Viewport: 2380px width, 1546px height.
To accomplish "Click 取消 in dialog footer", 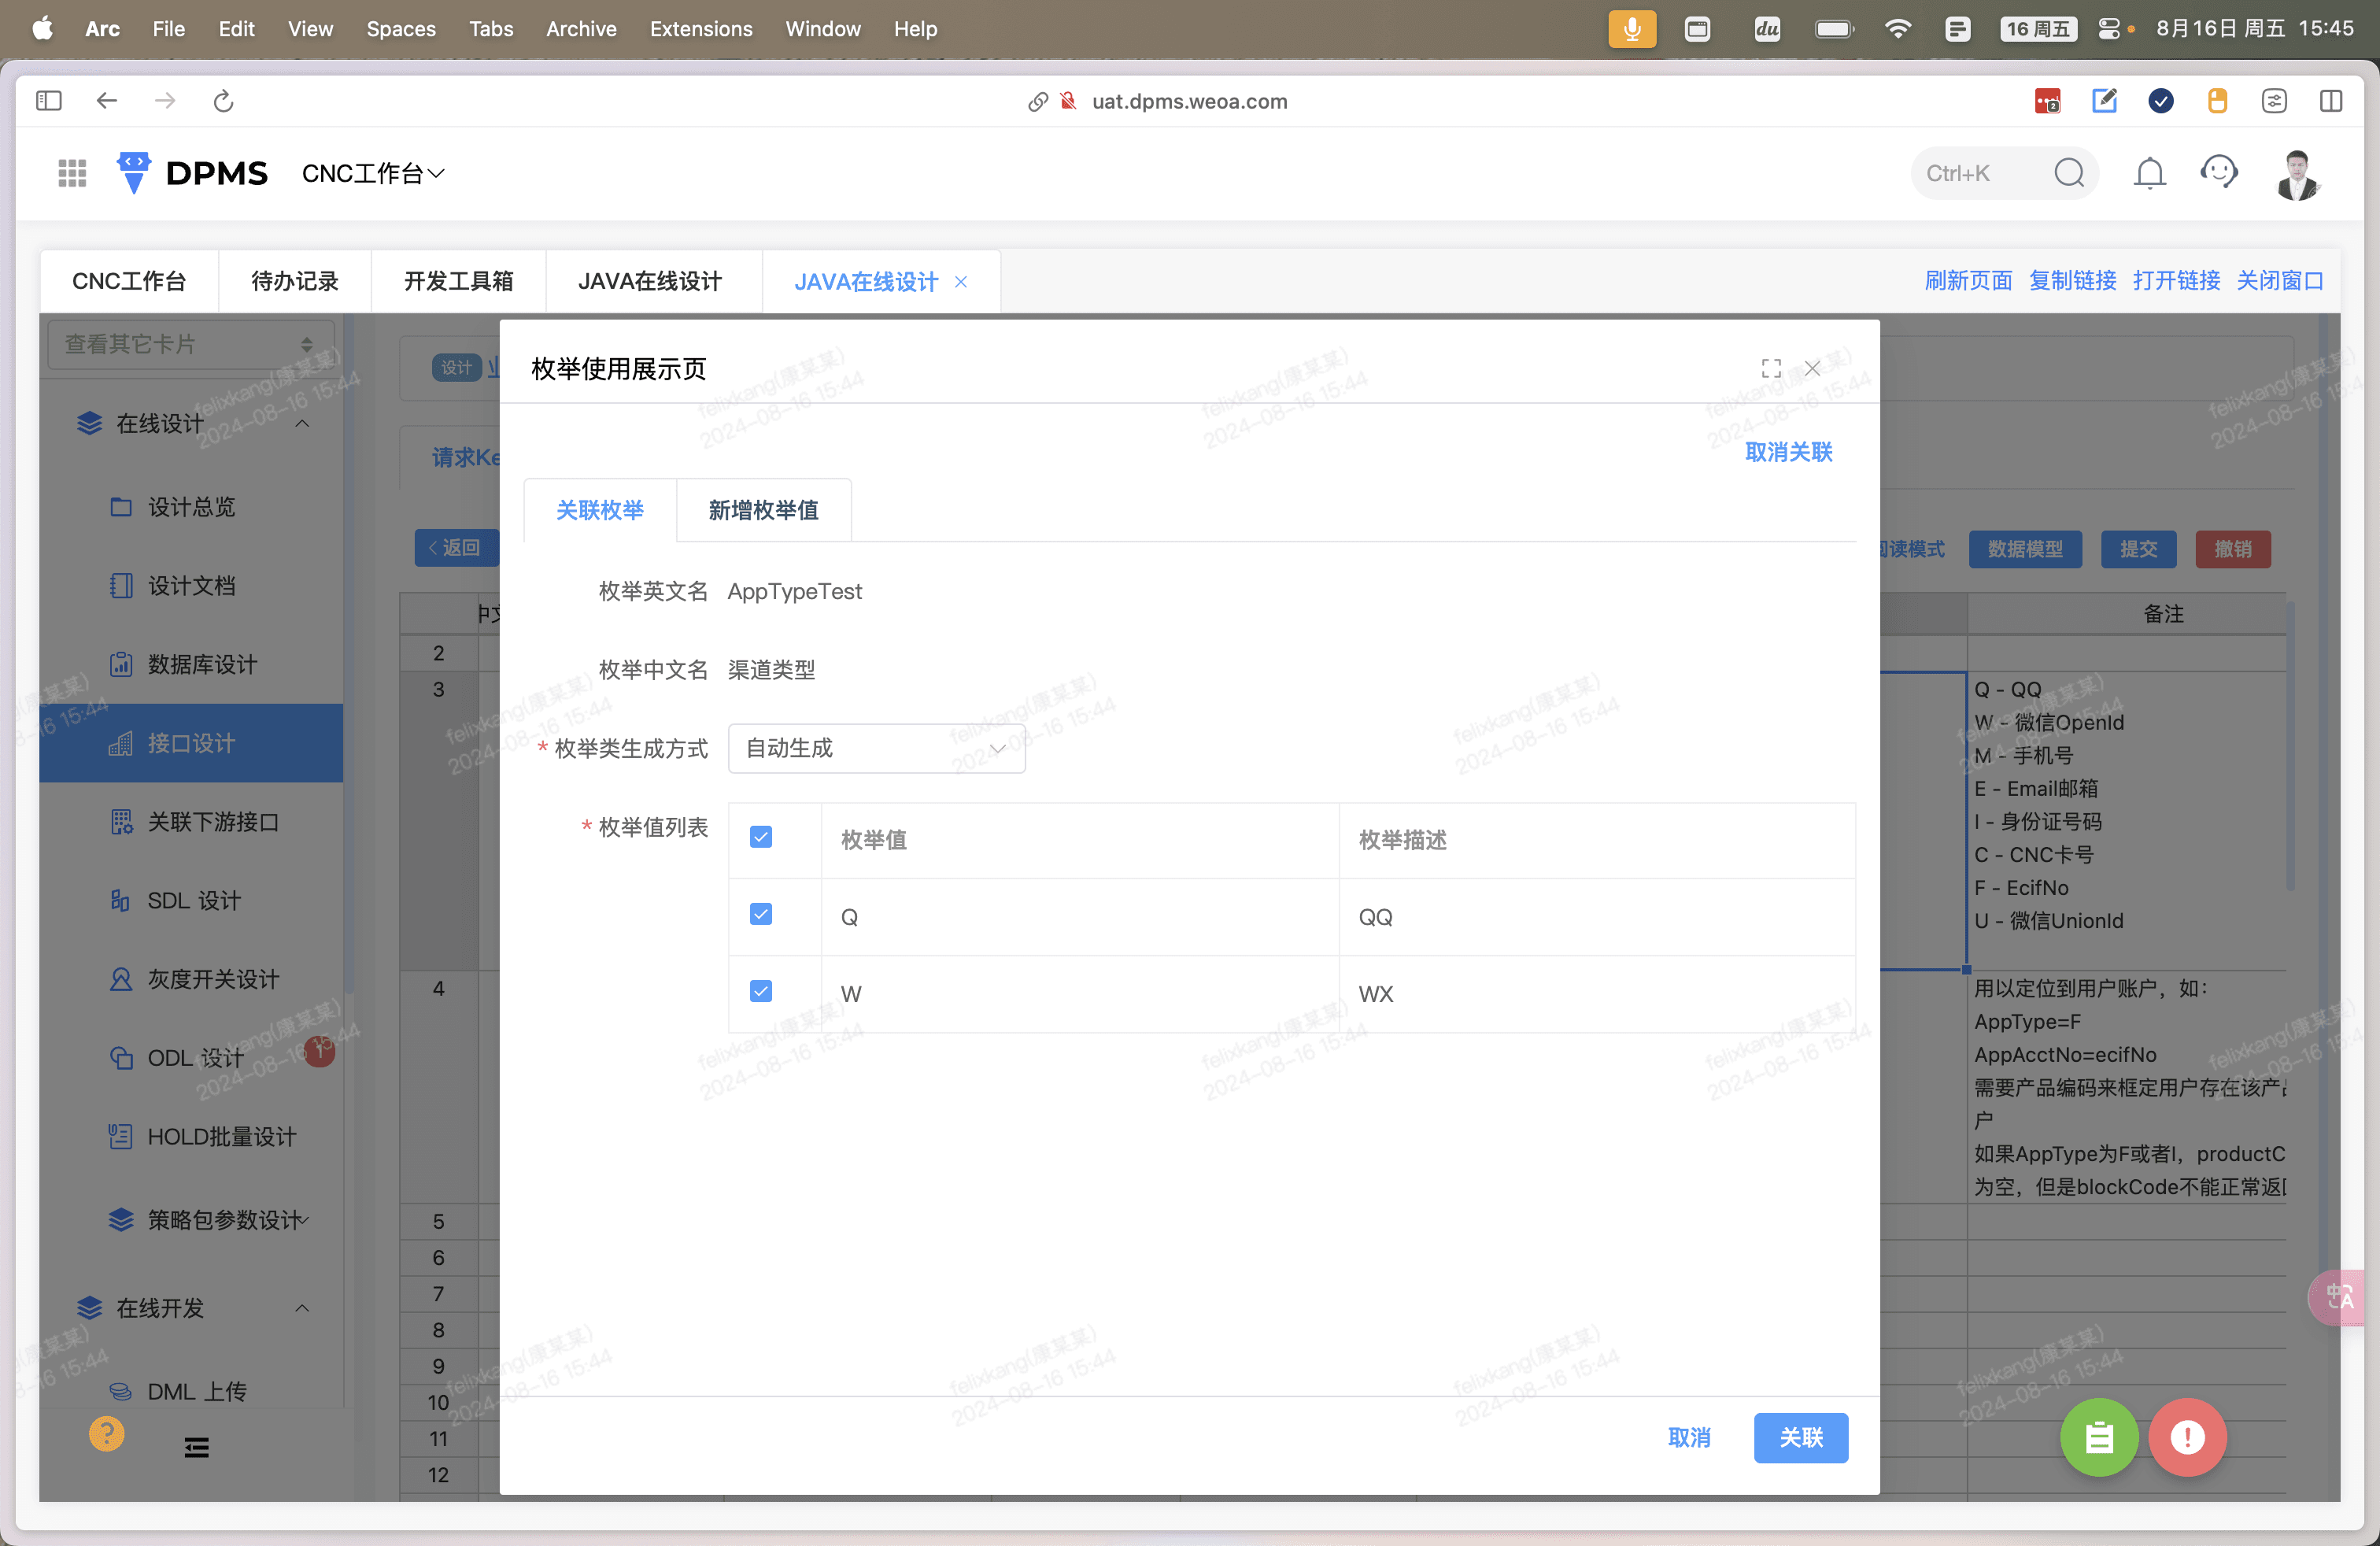I will coord(1689,1437).
